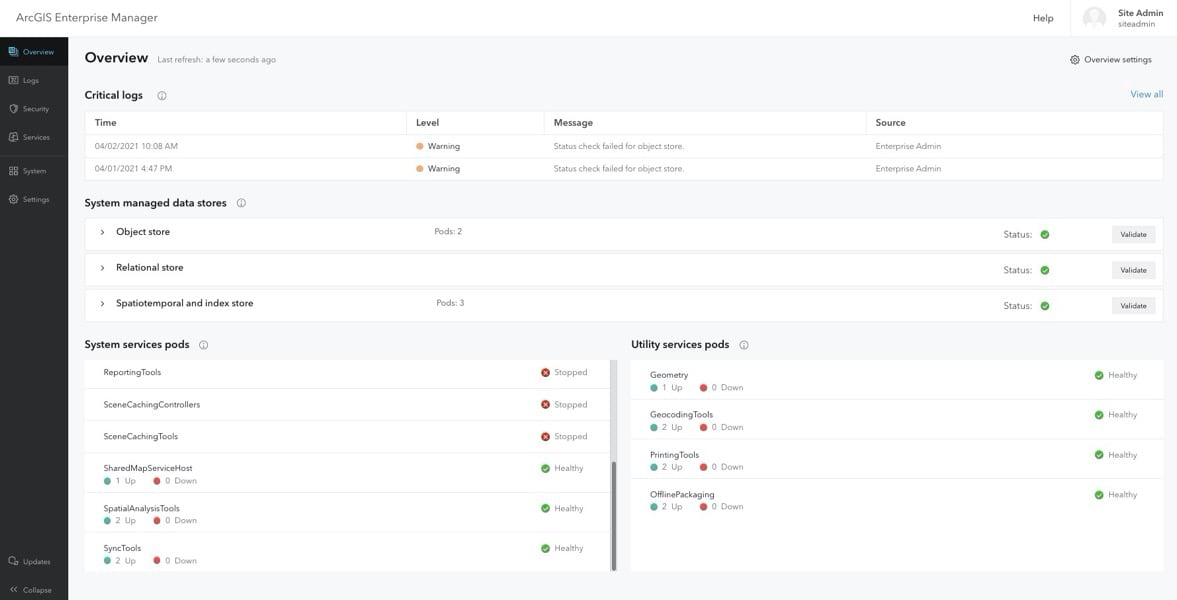This screenshot has width=1177, height=600.
Task: Select Services label in the sidebar
Action: tap(37, 137)
